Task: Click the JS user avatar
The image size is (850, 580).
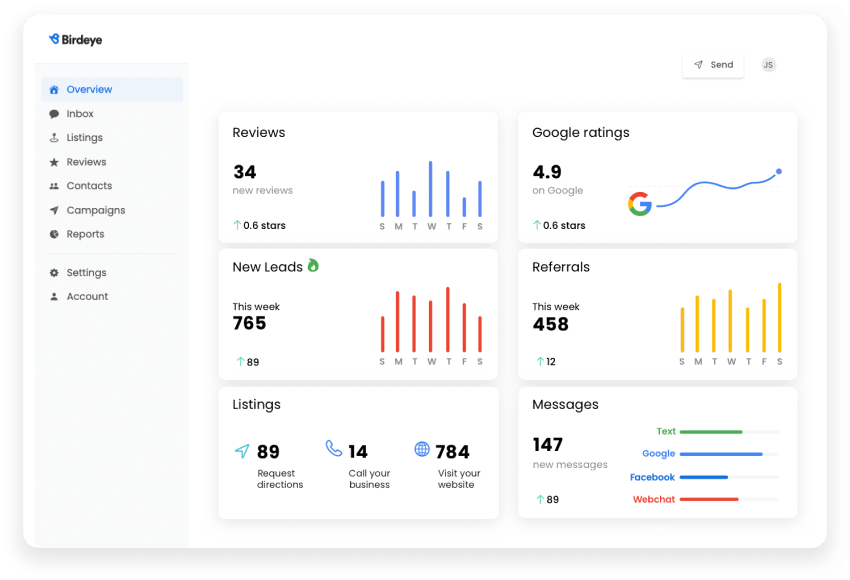Action: coord(768,65)
